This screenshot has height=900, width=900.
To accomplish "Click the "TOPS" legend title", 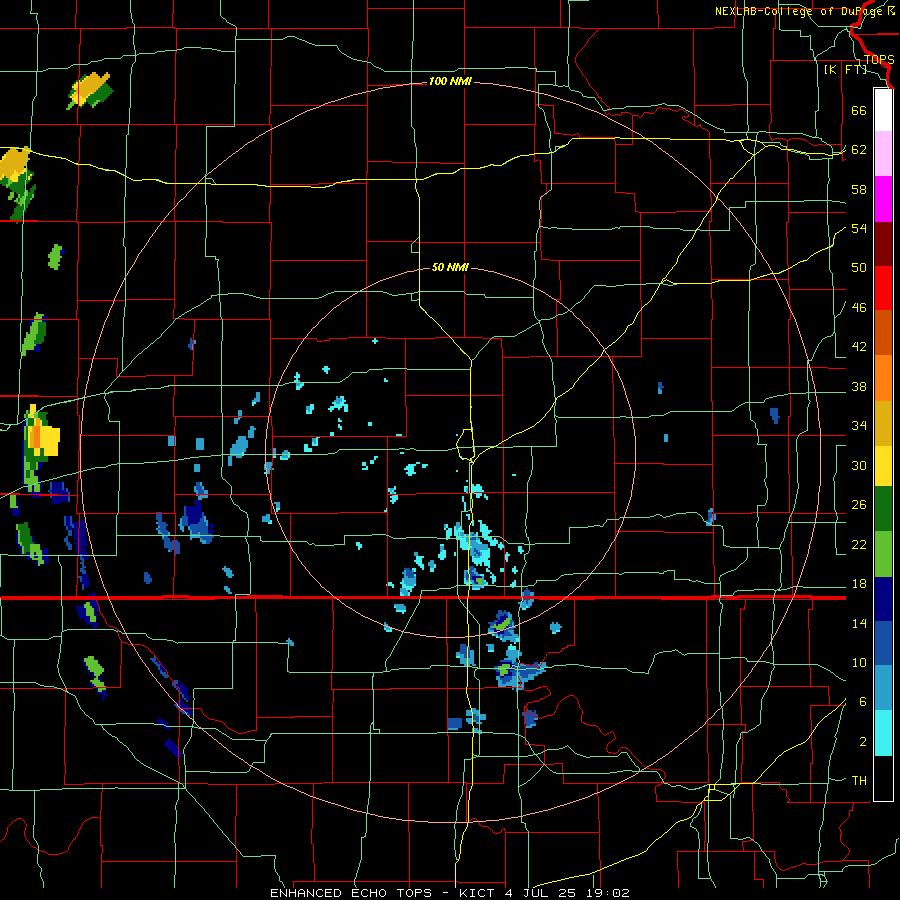I will [879, 60].
